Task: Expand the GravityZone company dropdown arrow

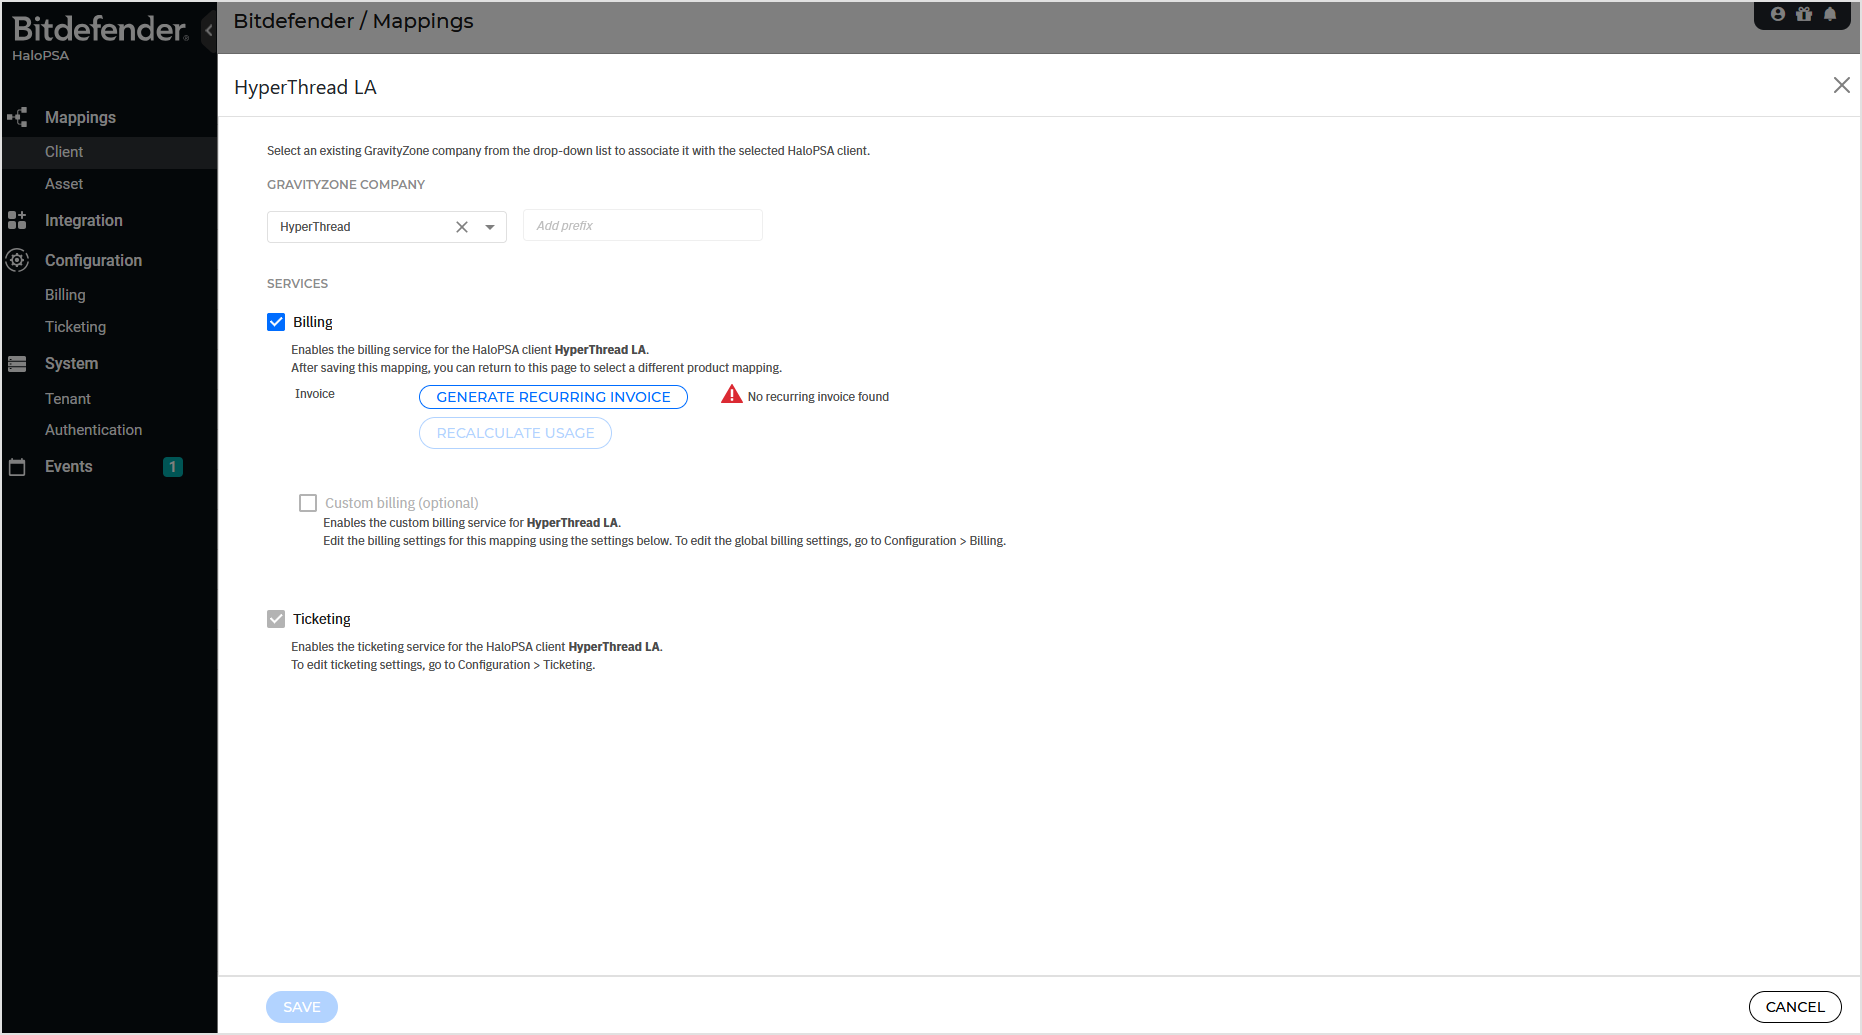Action: click(490, 227)
